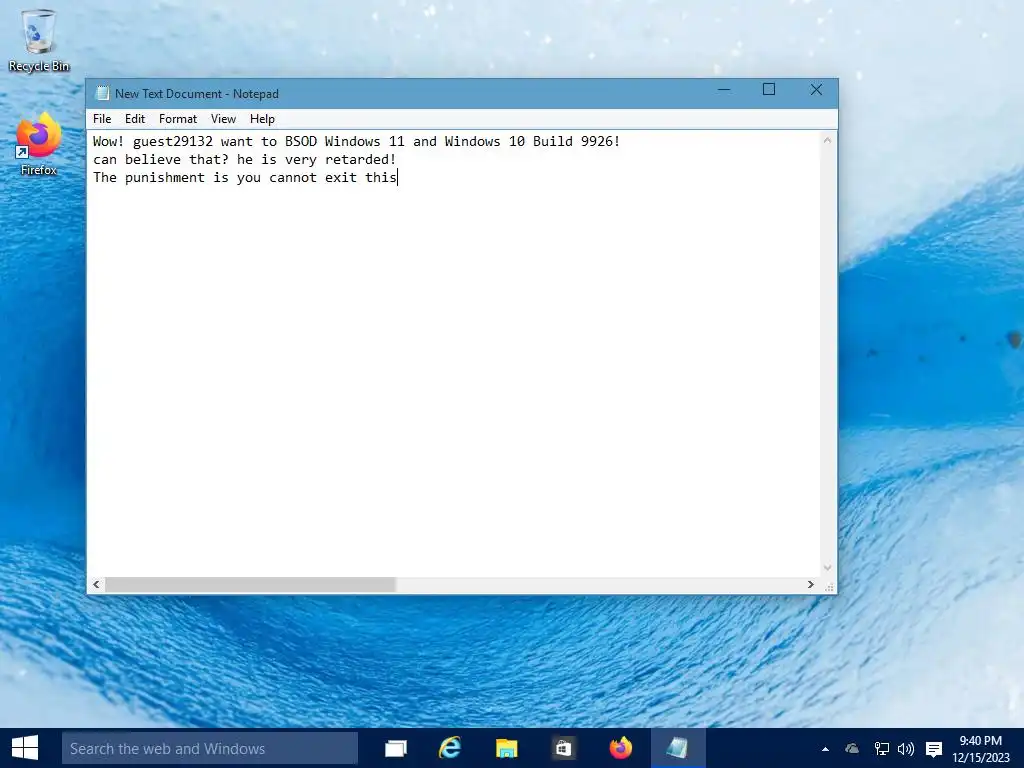Open the Help menu
This screenshot has width=1024, height=768.
coord(262,119)
